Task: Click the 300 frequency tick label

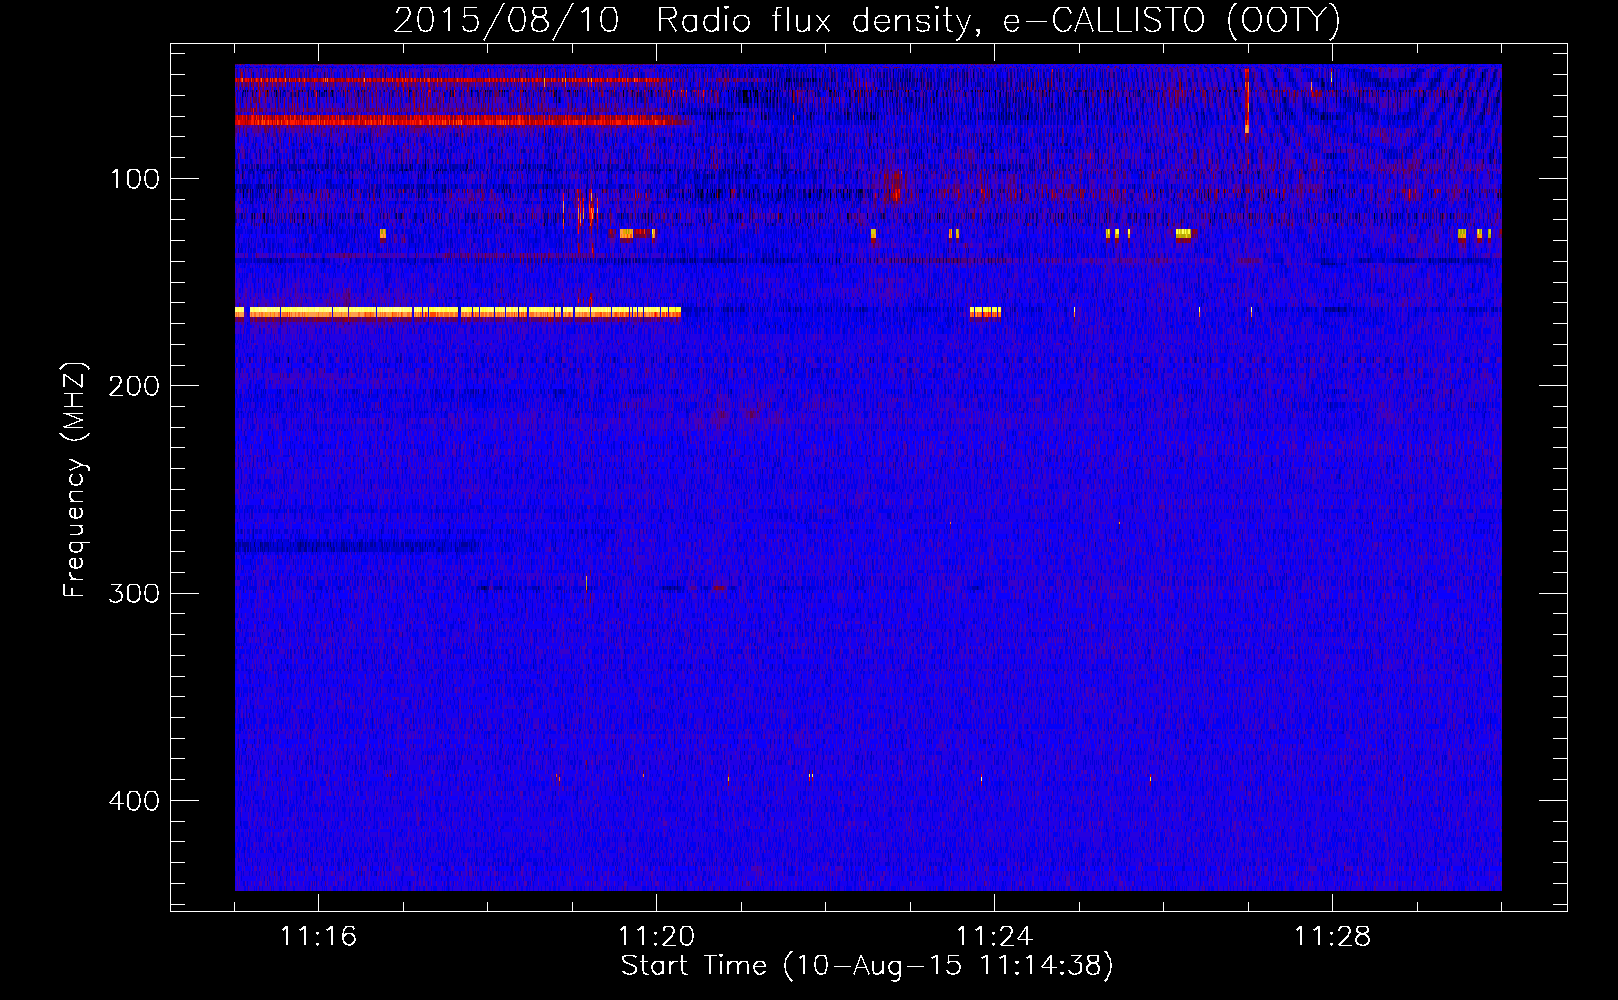Action: [x=134, y=593]
